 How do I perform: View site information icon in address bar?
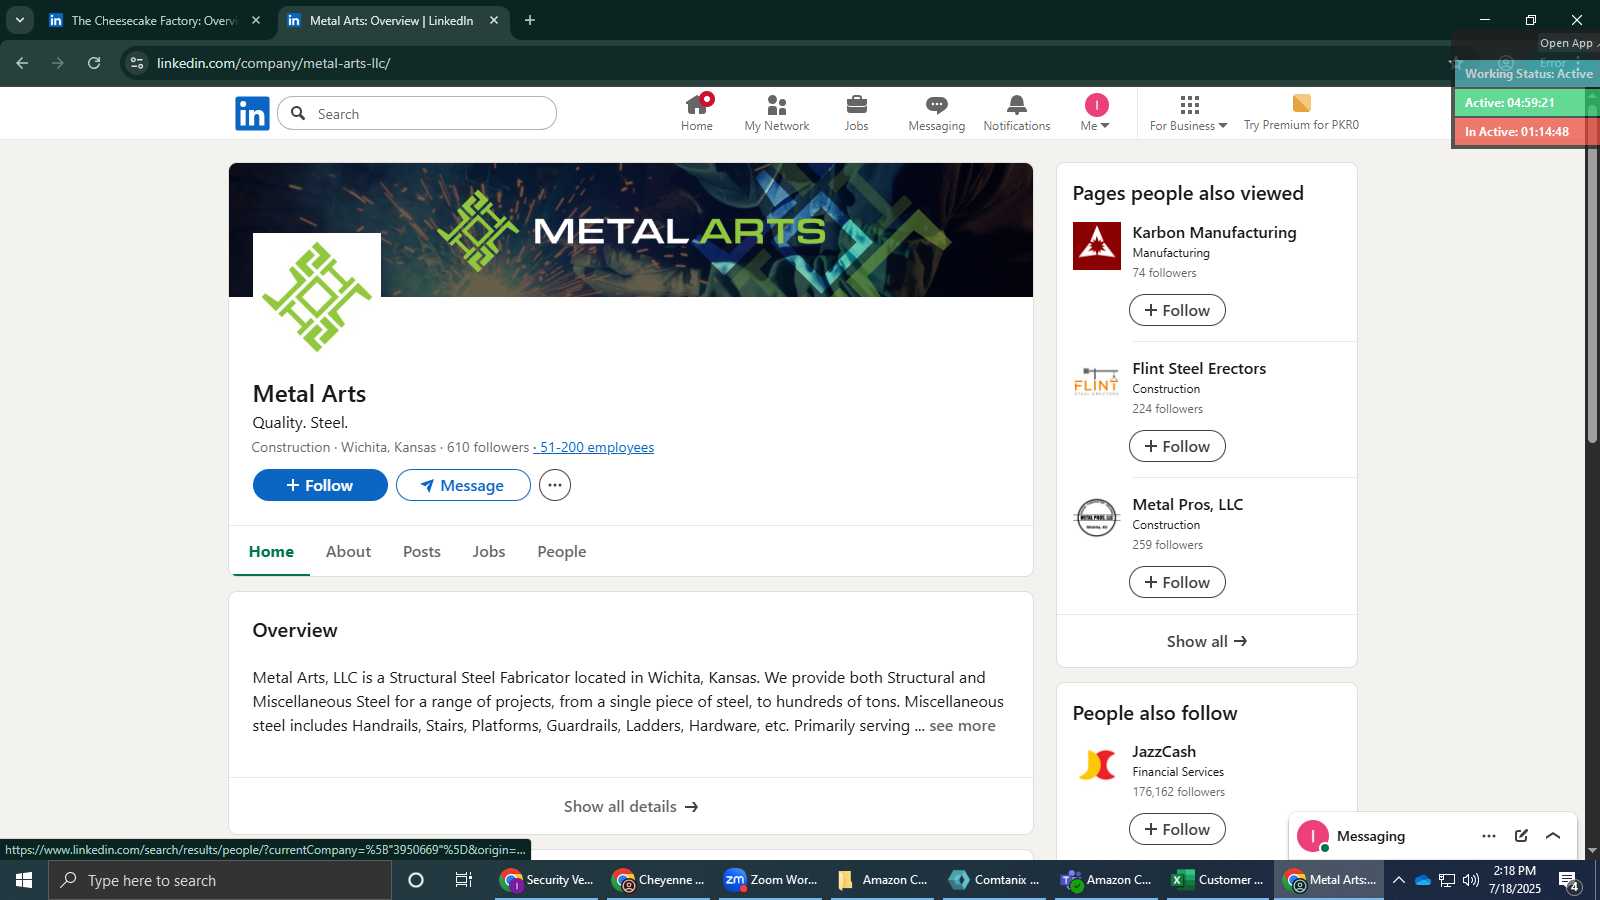coord(137,63)
